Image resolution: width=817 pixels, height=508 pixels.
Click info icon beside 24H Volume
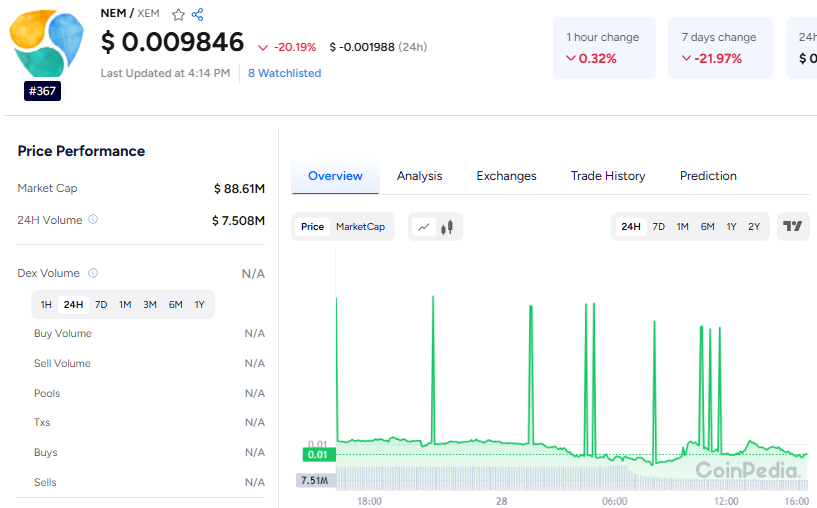[x=93, y=219]
